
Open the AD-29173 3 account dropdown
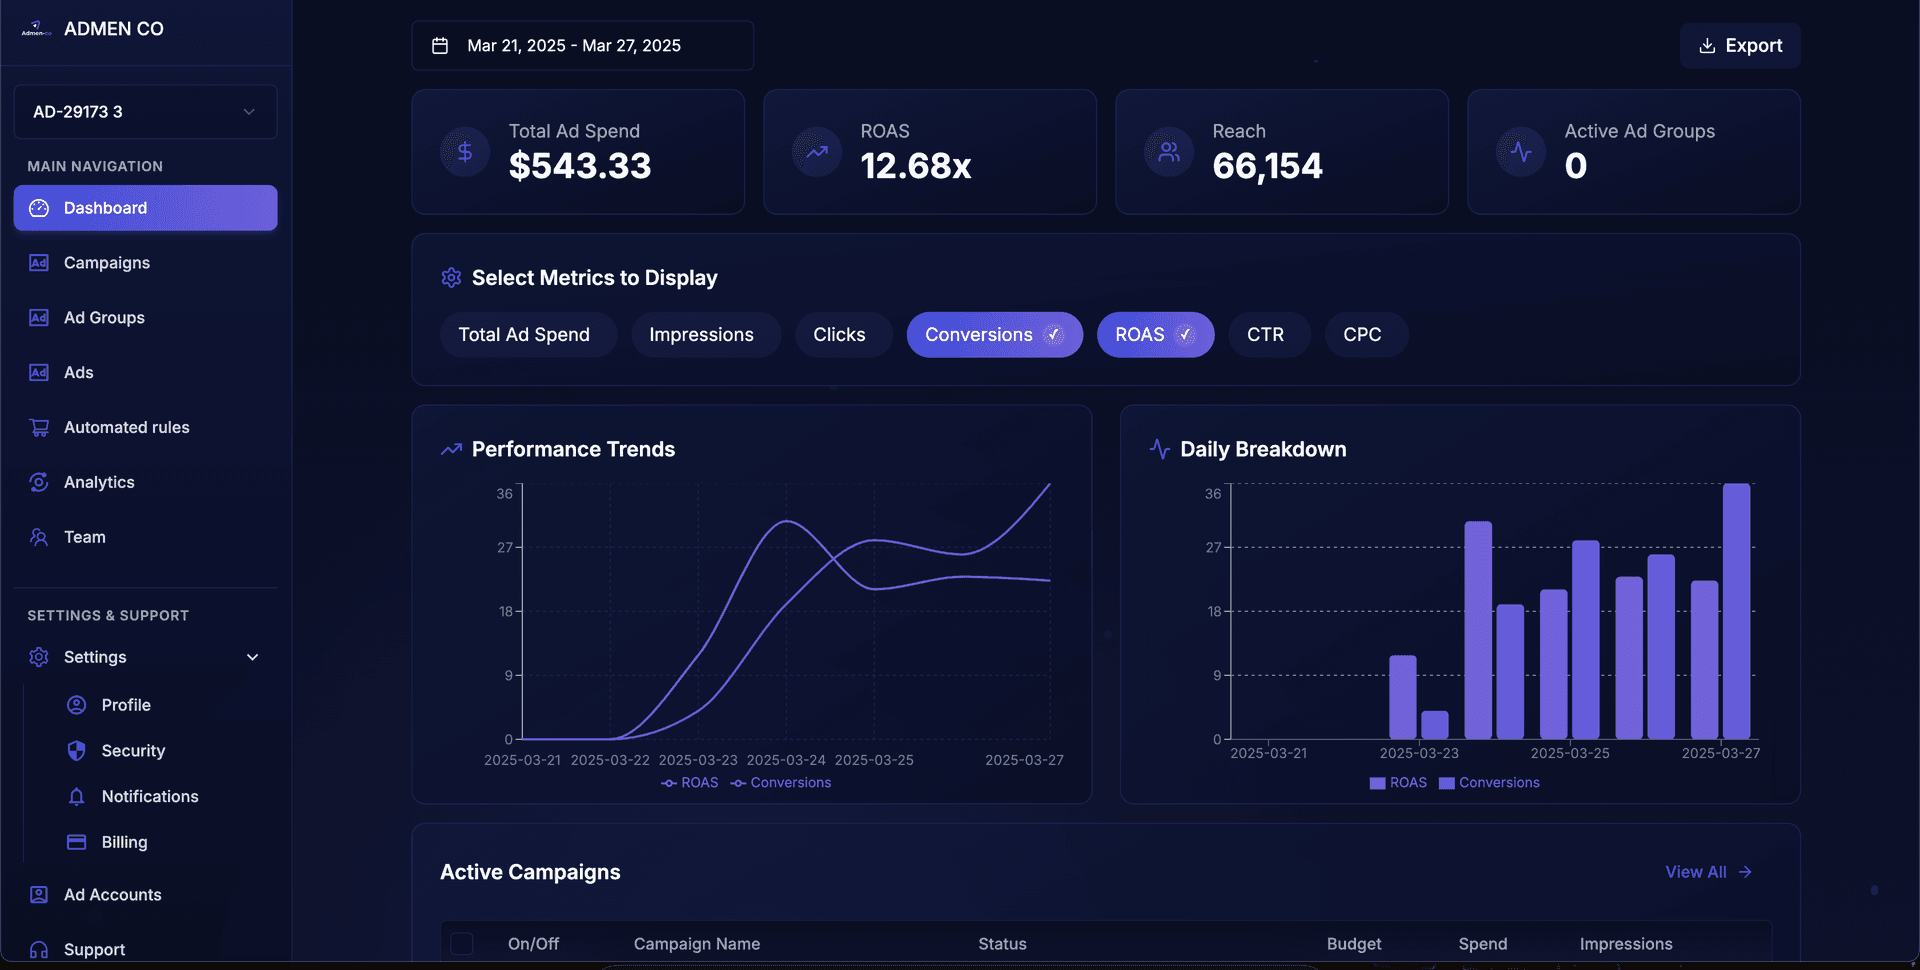click(145, 111)
